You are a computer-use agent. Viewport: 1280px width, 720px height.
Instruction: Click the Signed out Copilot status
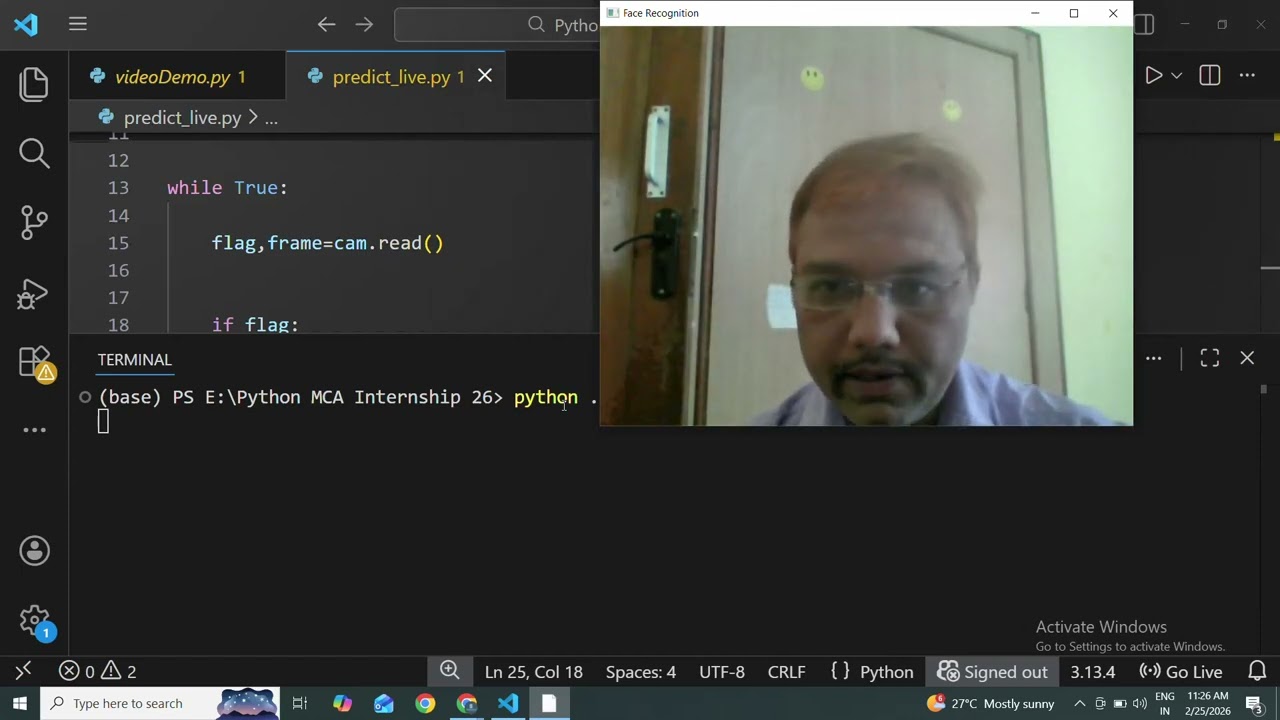(993, 672)
